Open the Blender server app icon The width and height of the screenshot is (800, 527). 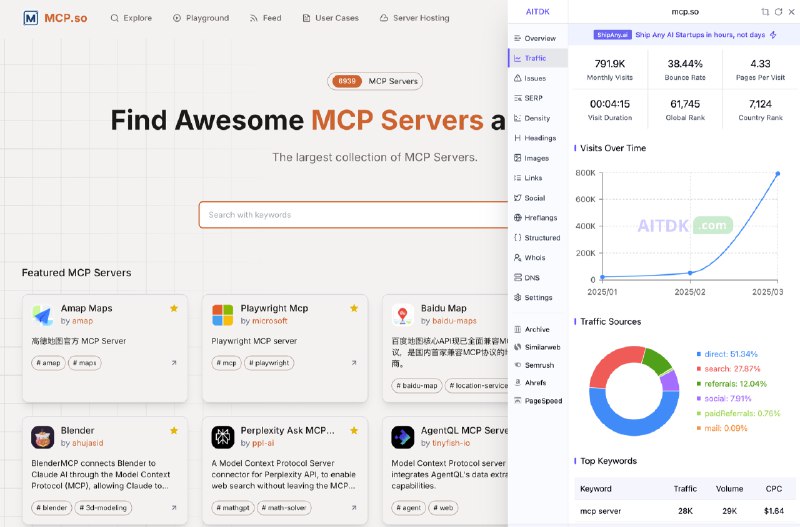pyautogui.click(x=42, y=437)
